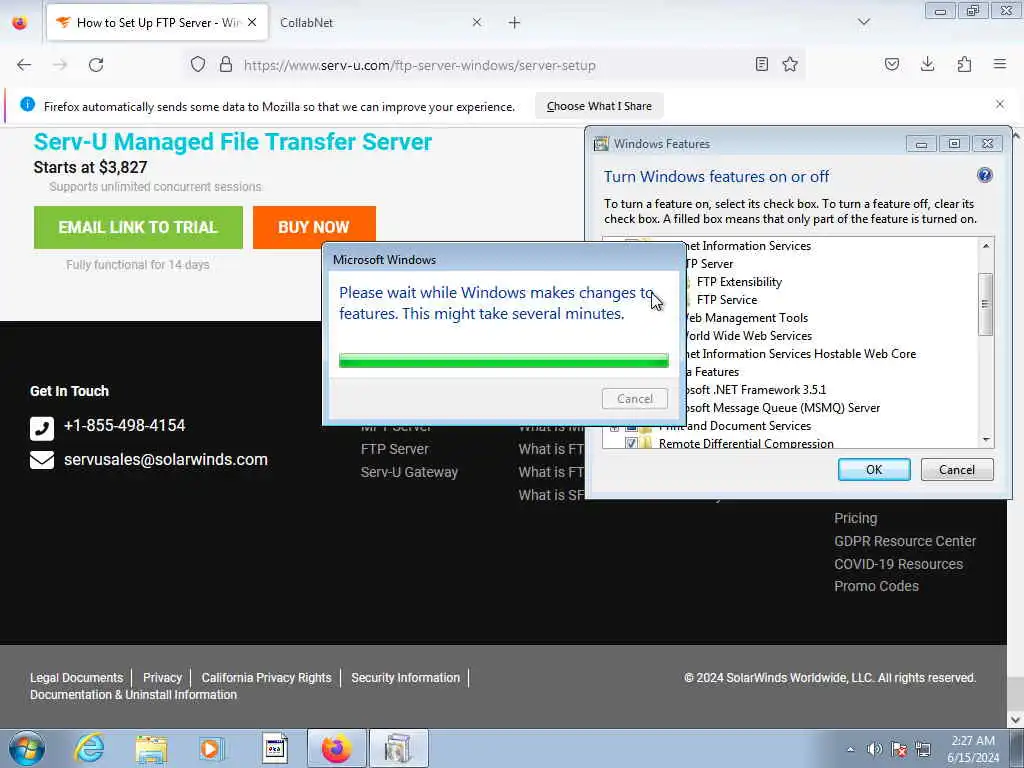This screenshot has width=1024, height=768.
Task: Toggle the Print and Document Services checkbox
Action: click(x=631, y=426)
